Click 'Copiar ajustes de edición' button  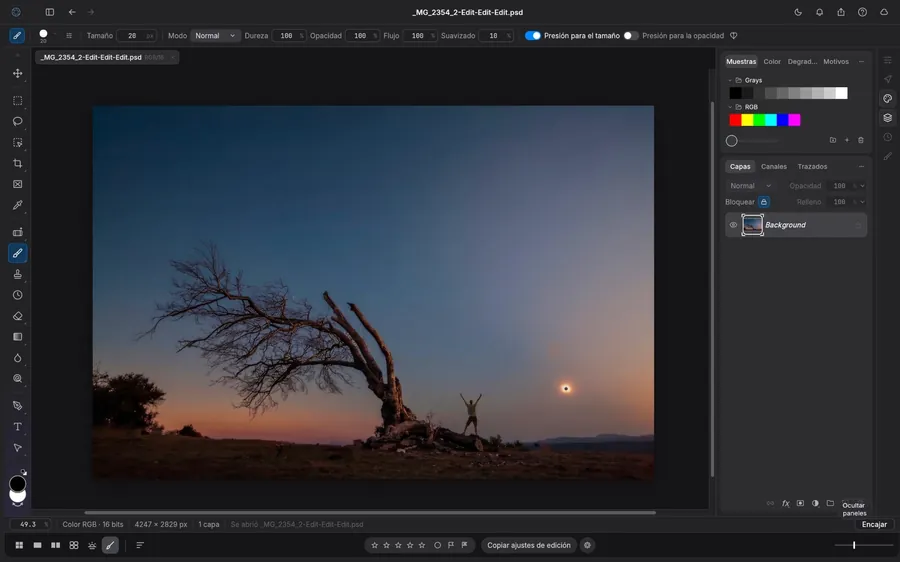529,545
